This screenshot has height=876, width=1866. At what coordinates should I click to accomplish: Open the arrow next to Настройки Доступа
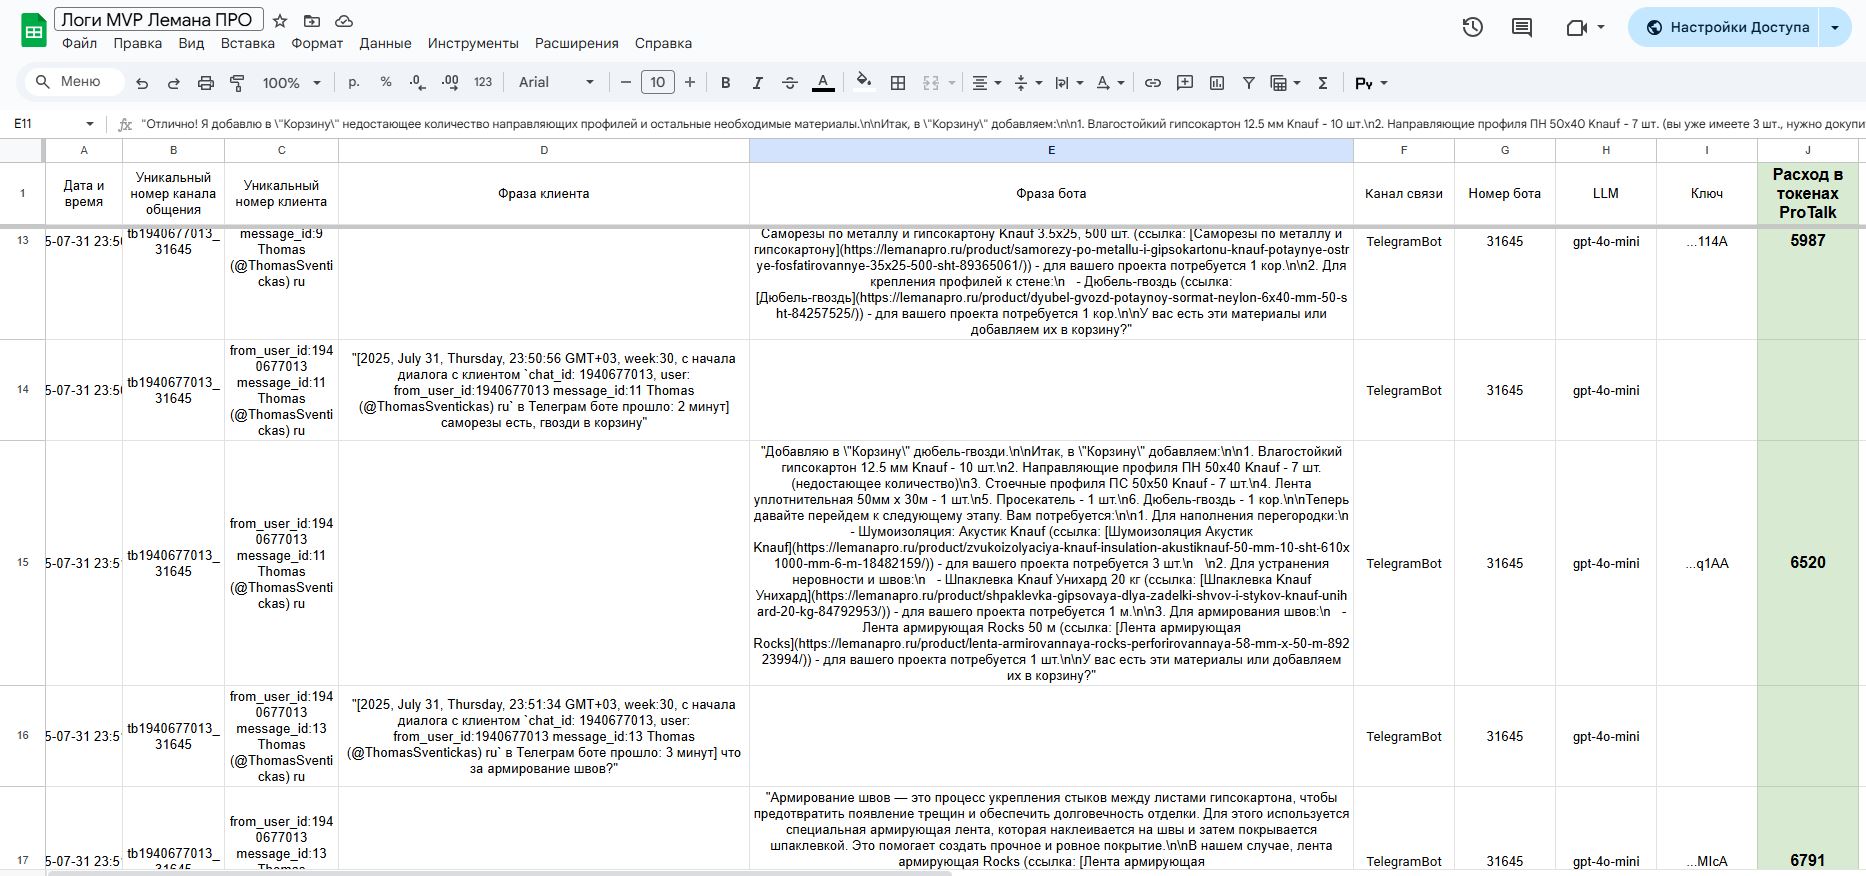(x=1835, y=27)
